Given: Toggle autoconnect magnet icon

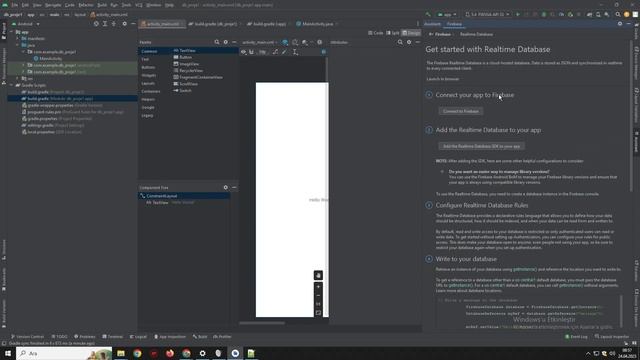Looking at the screenshot, I should click(251, 52).
